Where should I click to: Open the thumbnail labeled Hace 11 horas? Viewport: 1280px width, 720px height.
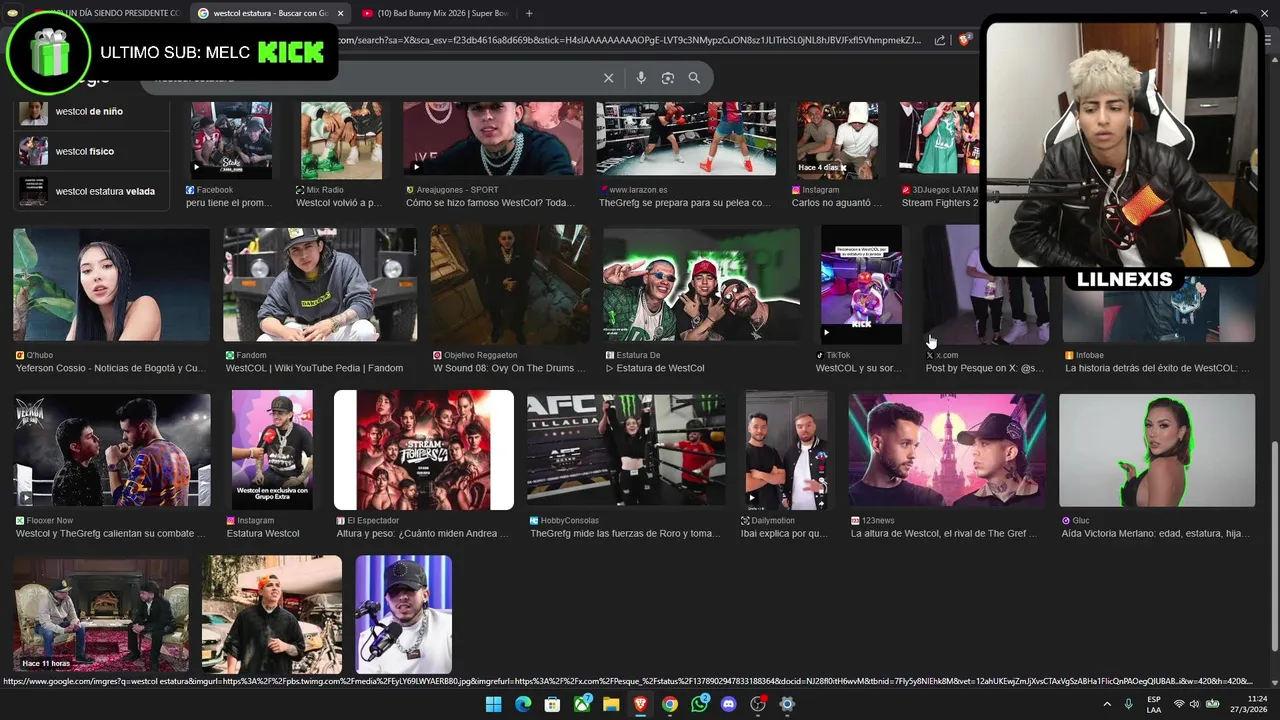pyautogui.click(x=101, y=614)
